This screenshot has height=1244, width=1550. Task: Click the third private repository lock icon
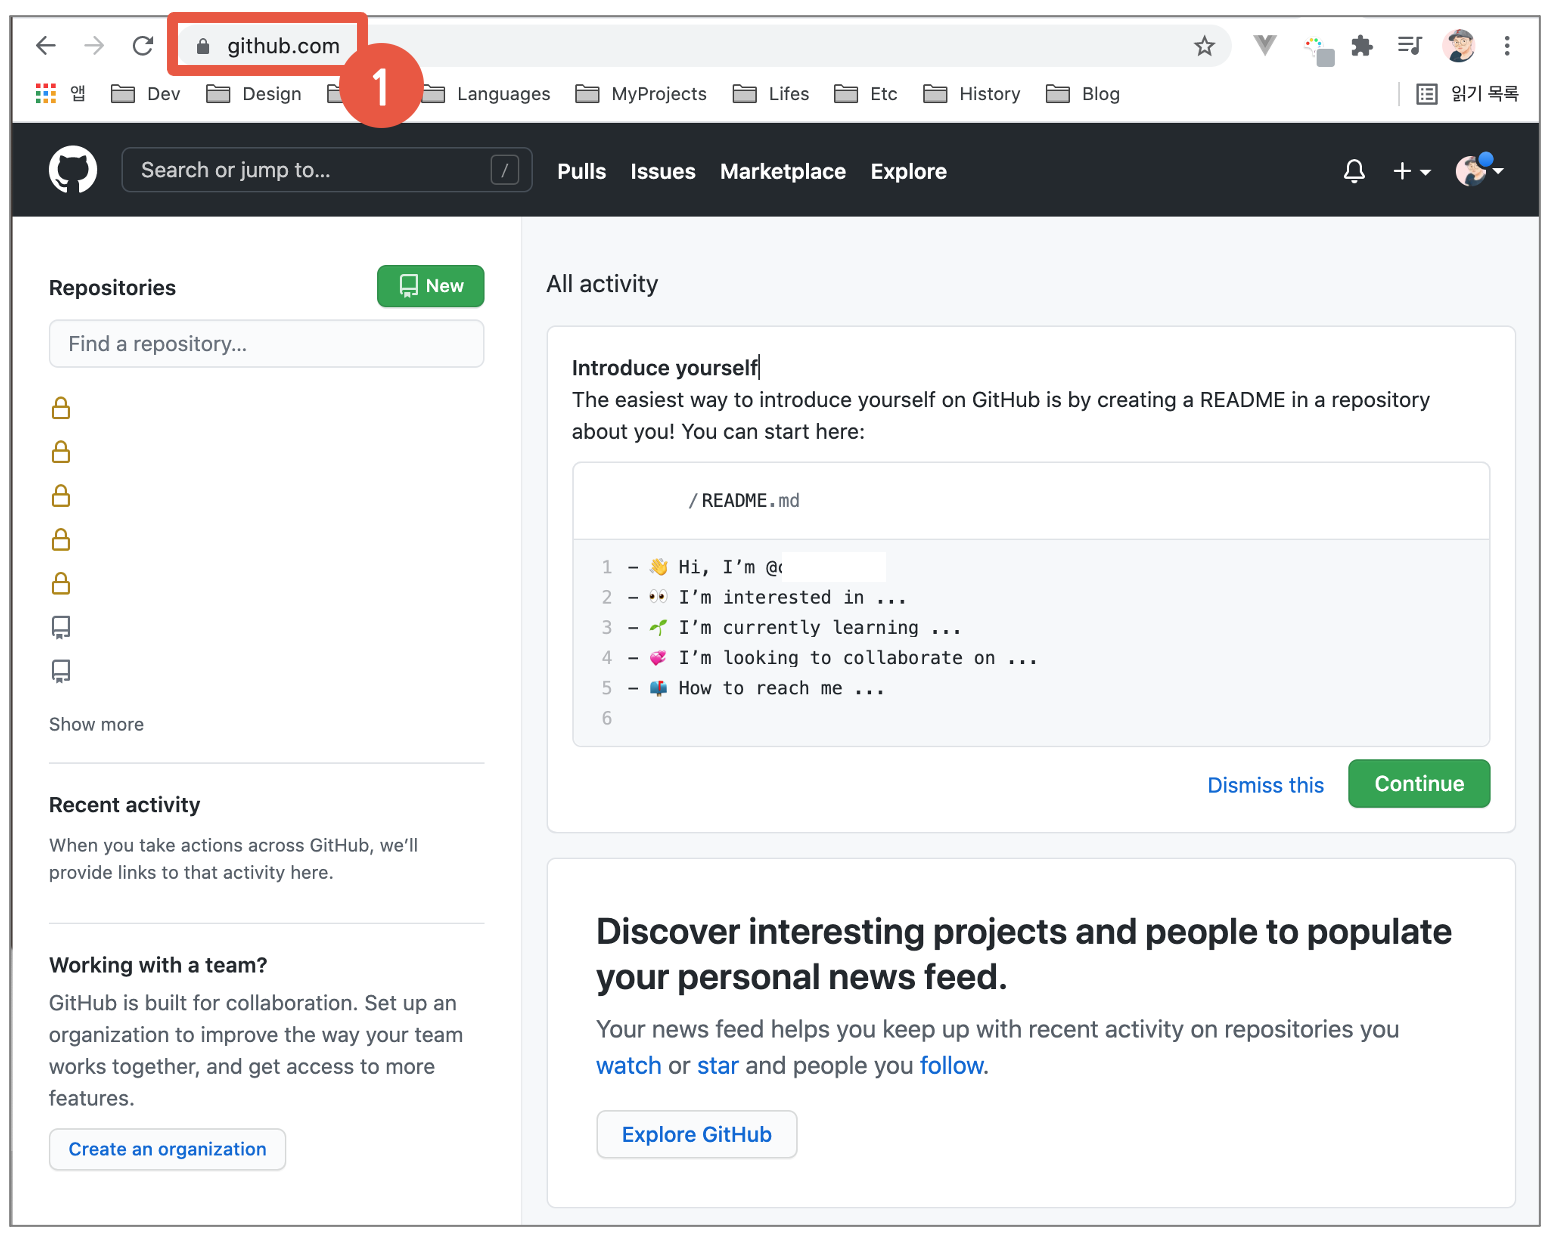[x=61, y=496]
